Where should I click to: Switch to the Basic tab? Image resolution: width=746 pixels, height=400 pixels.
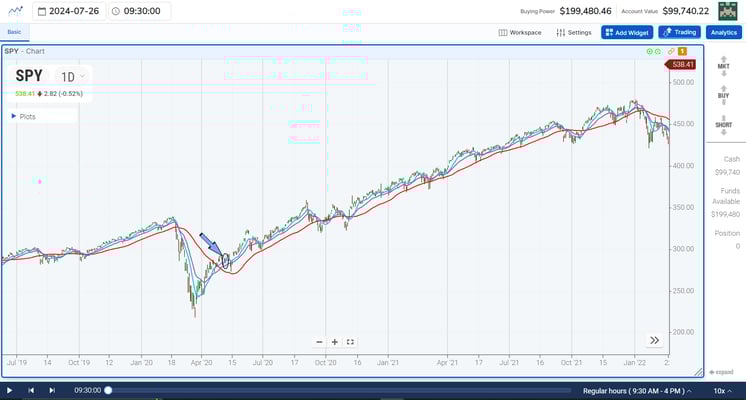14,32
